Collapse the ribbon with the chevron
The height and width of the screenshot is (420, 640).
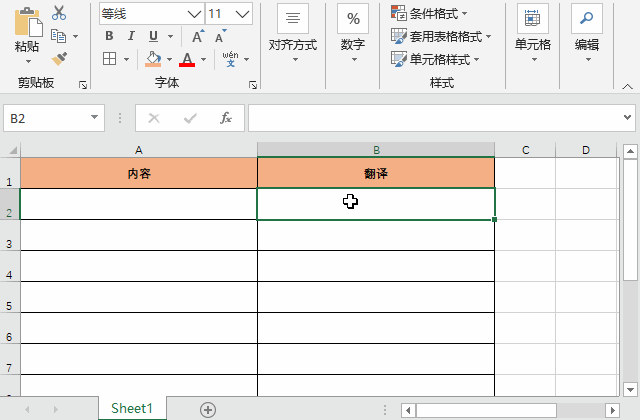point(627,86)
